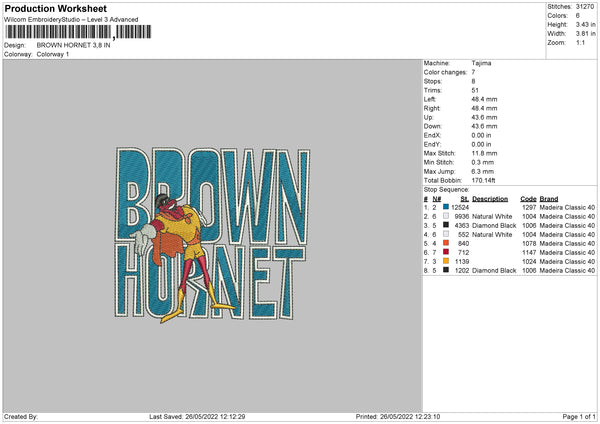Click the Trims value '51'
The image size is (600, 424).
(x=475, y=90)
